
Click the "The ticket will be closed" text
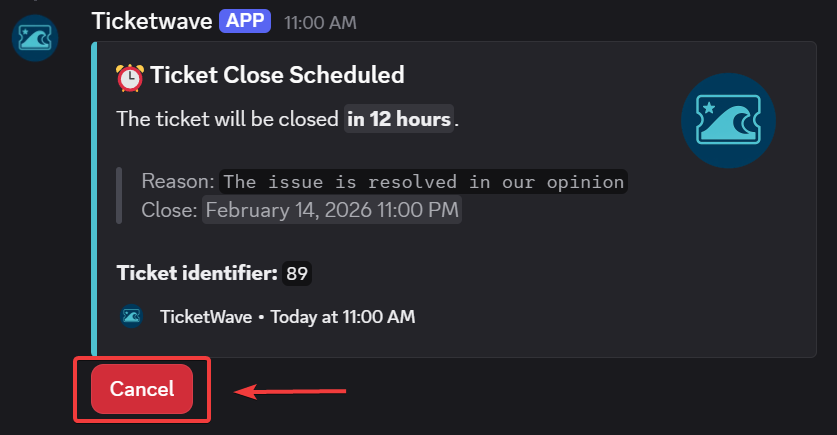(x=227, y=119)
